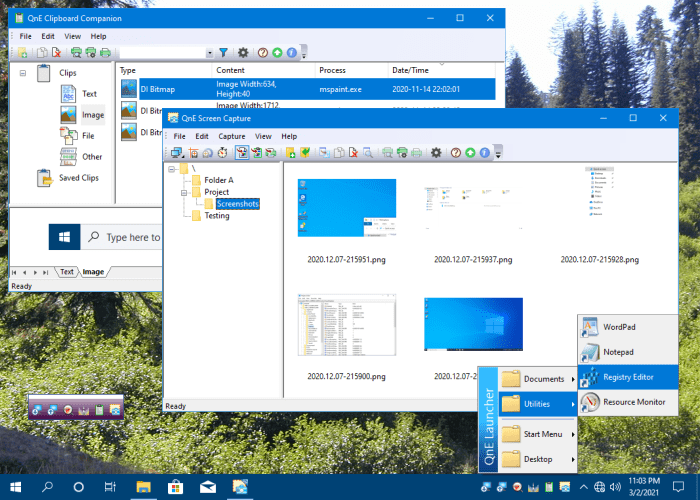Click the filter funnel icon in Clipboard Companion

[224, 52]
